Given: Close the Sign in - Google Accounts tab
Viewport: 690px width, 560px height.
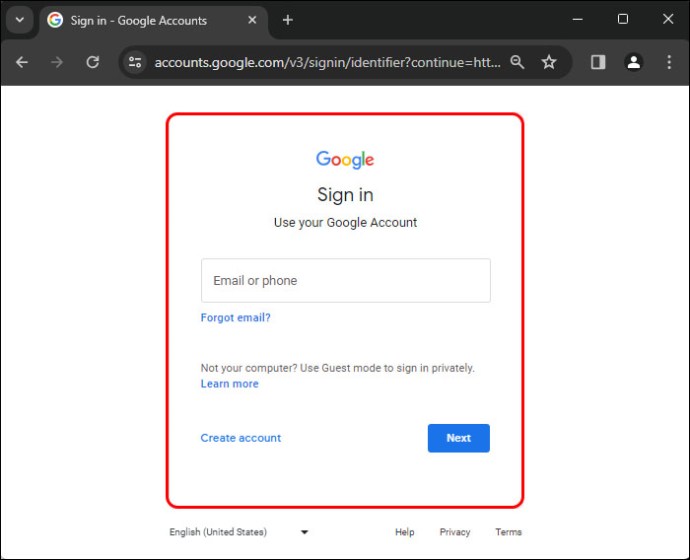Looking at the screenshot, I should tap(252, 20).
